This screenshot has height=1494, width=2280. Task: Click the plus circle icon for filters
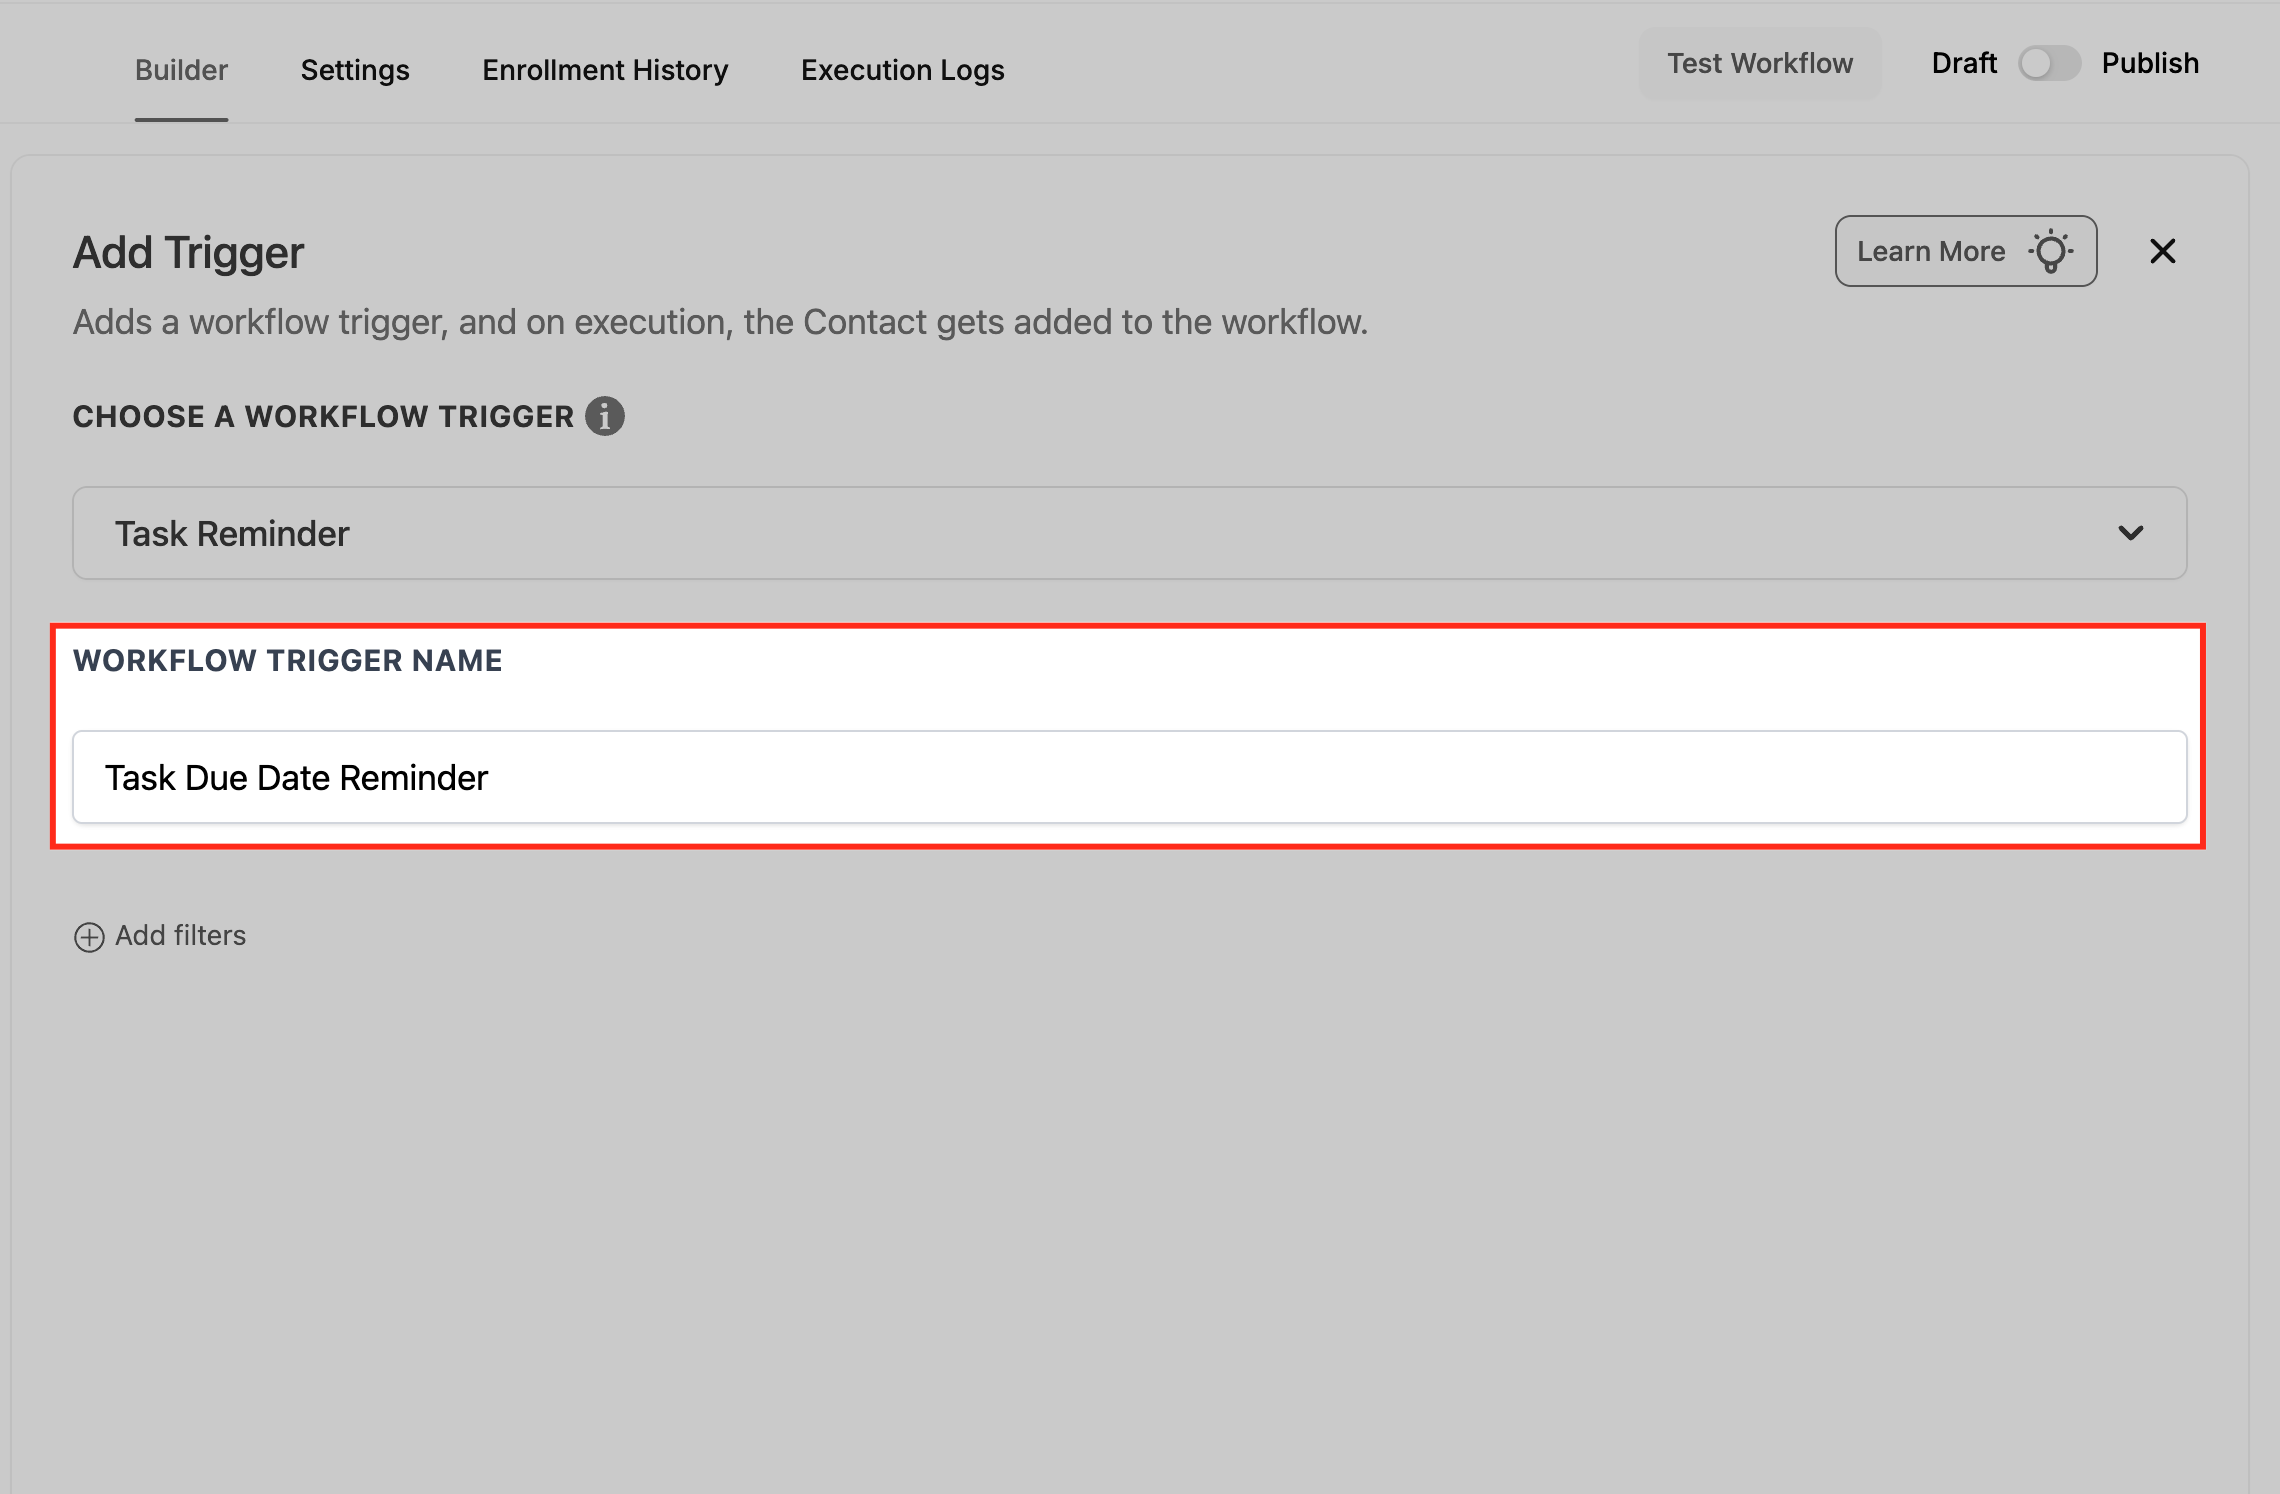click(89, 937)
